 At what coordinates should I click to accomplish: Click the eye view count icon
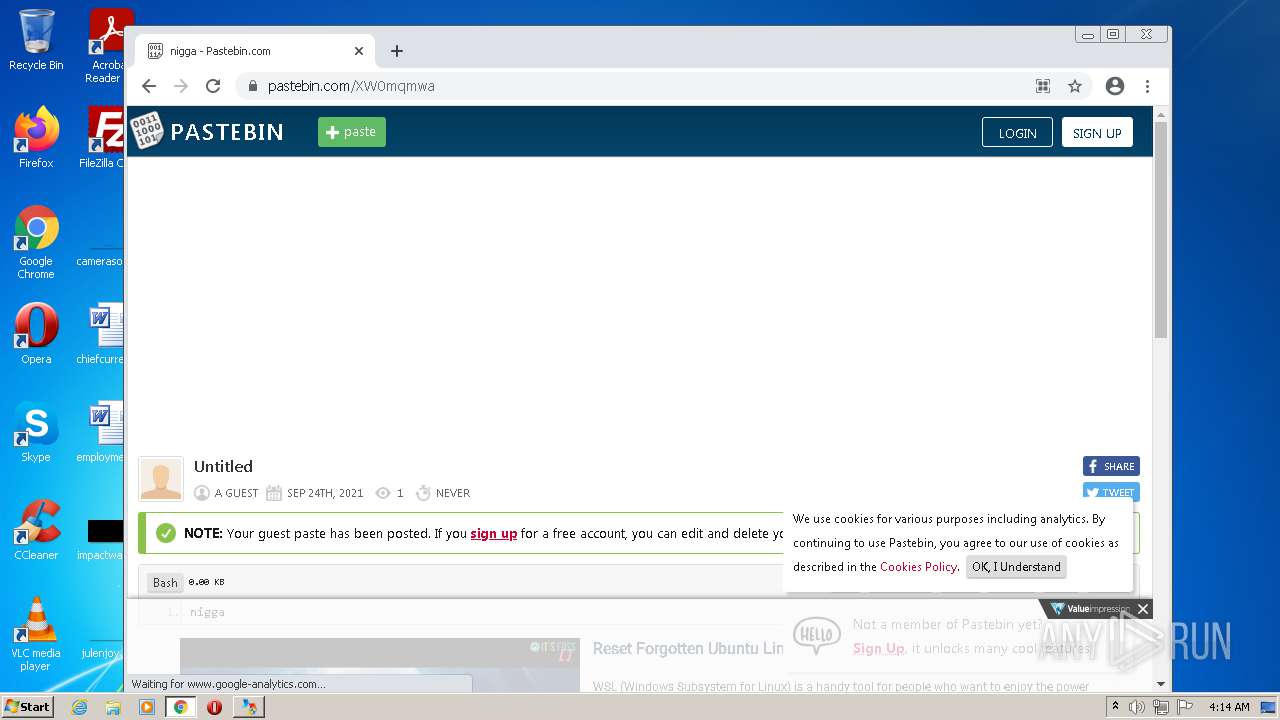pos(382,493)
